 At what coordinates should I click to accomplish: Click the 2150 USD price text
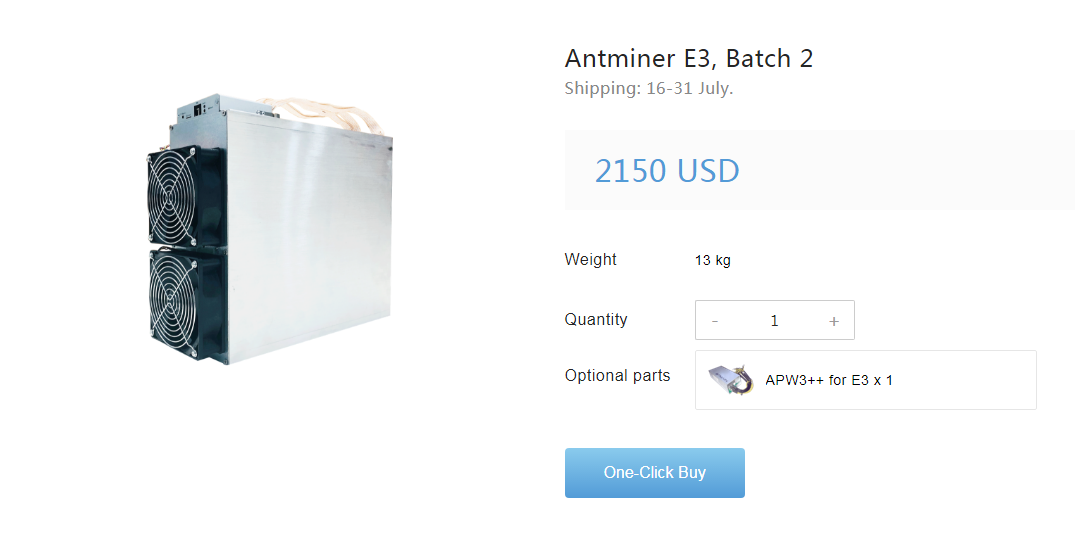click(667, 171)
